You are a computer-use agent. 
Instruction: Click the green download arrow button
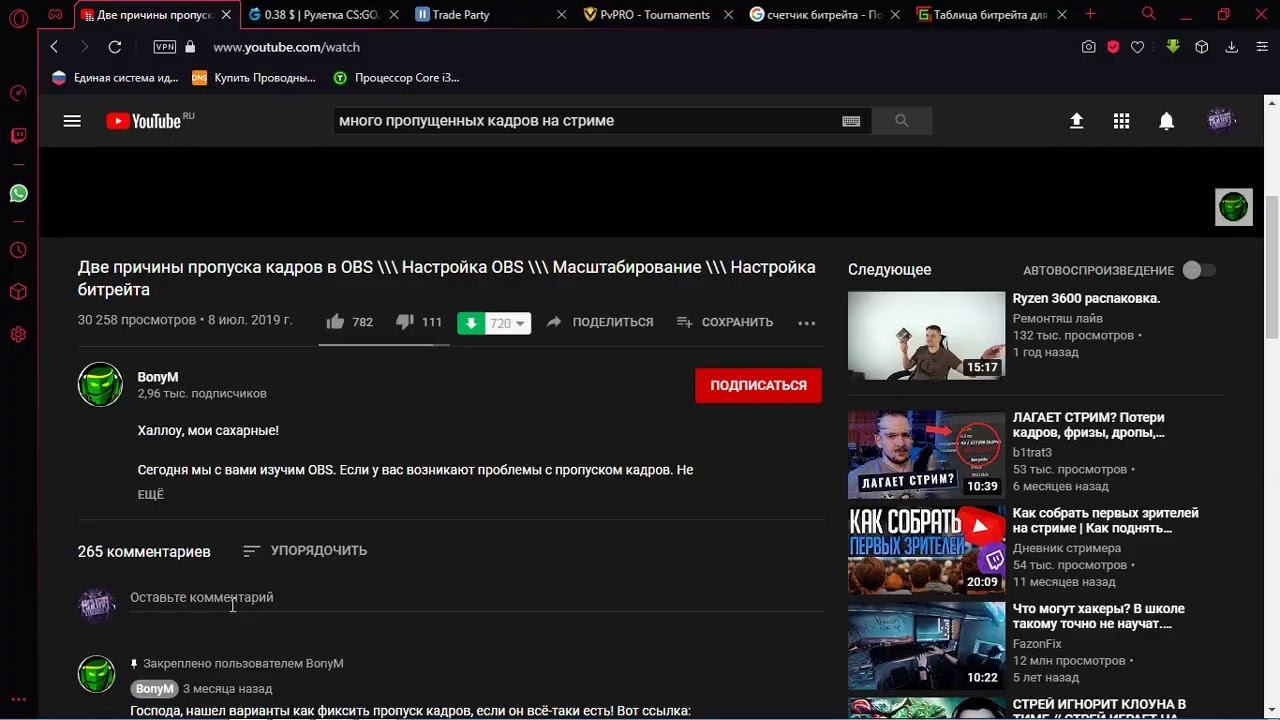click(x=471, y=323)
